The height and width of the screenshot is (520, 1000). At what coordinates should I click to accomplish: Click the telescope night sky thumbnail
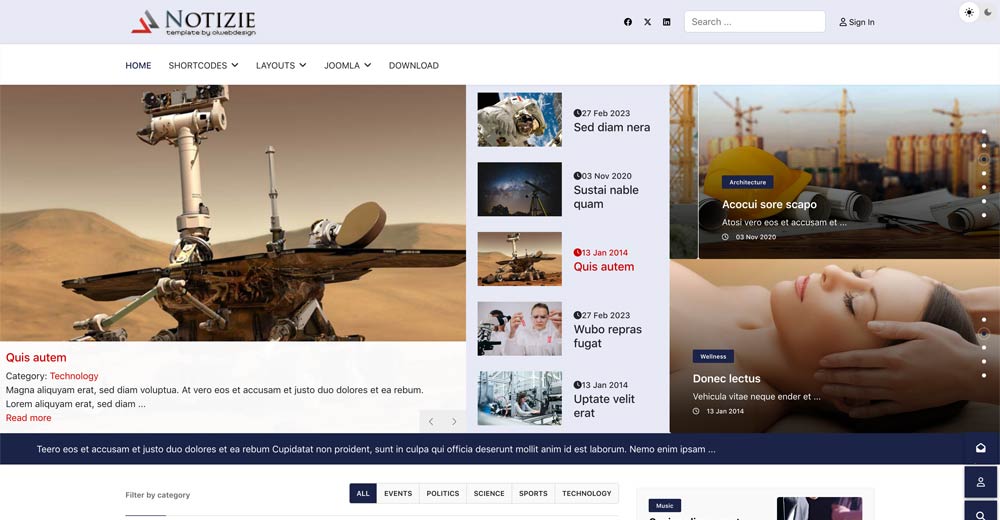520,189
